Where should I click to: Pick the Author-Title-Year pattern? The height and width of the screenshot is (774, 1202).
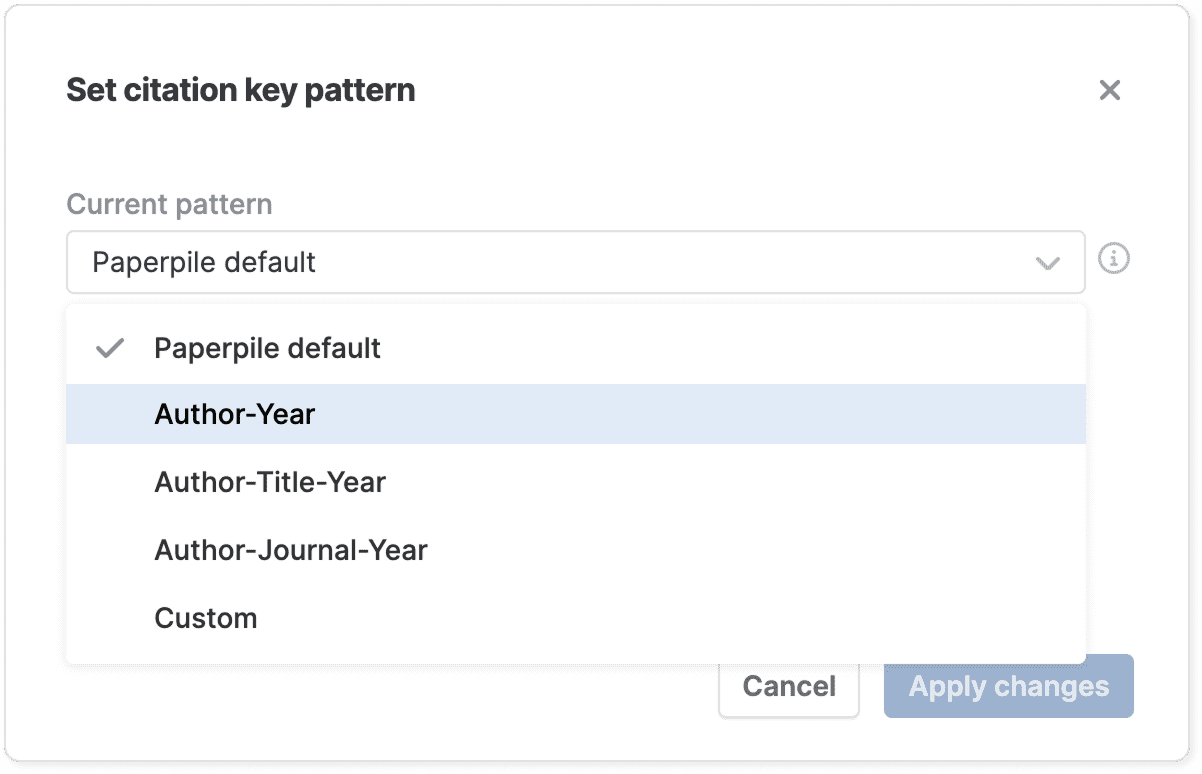[270, 482]
